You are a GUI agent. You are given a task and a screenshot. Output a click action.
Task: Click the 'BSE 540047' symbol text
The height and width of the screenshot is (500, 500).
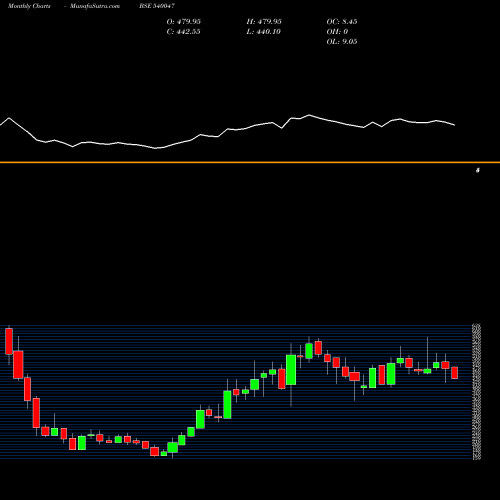[157, 6]
